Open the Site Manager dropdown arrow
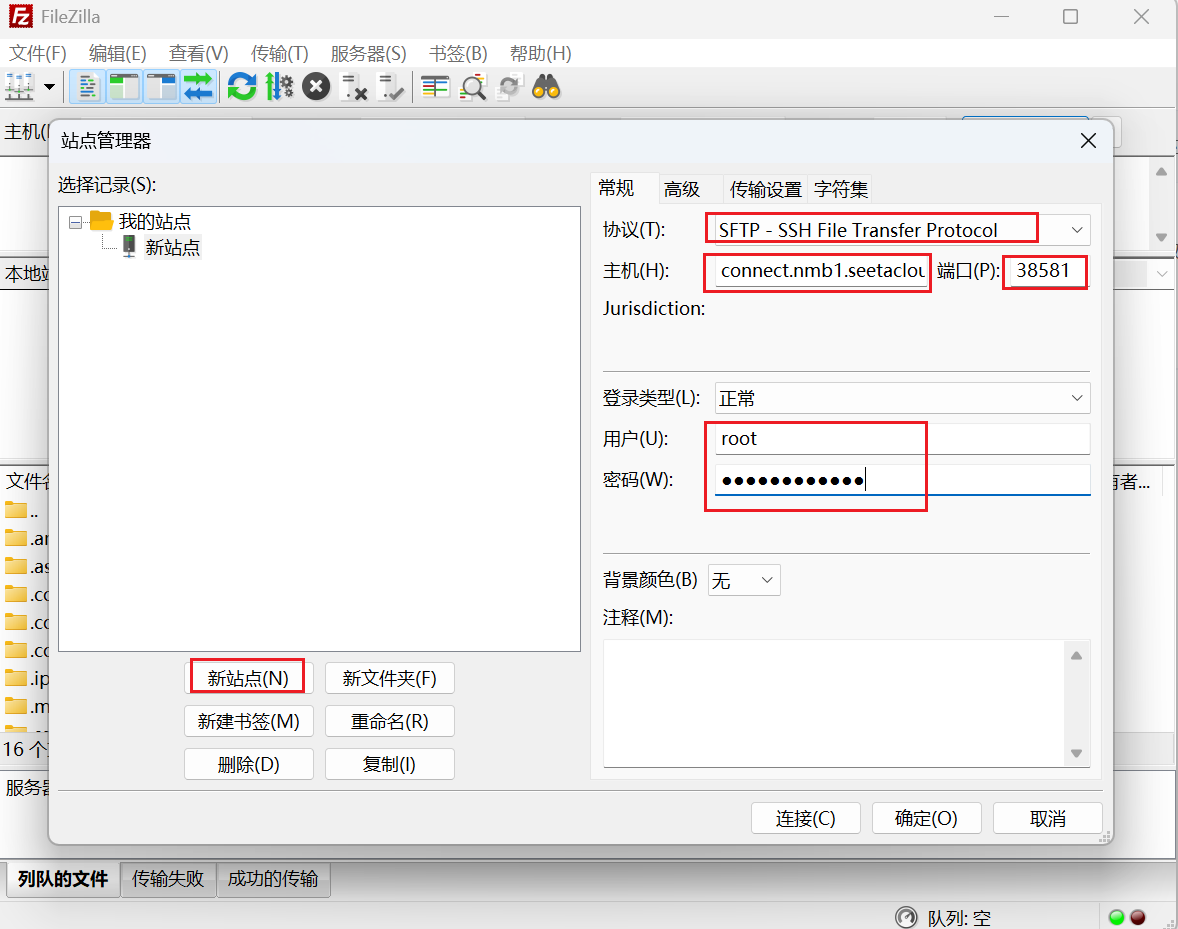 [50, 87]
